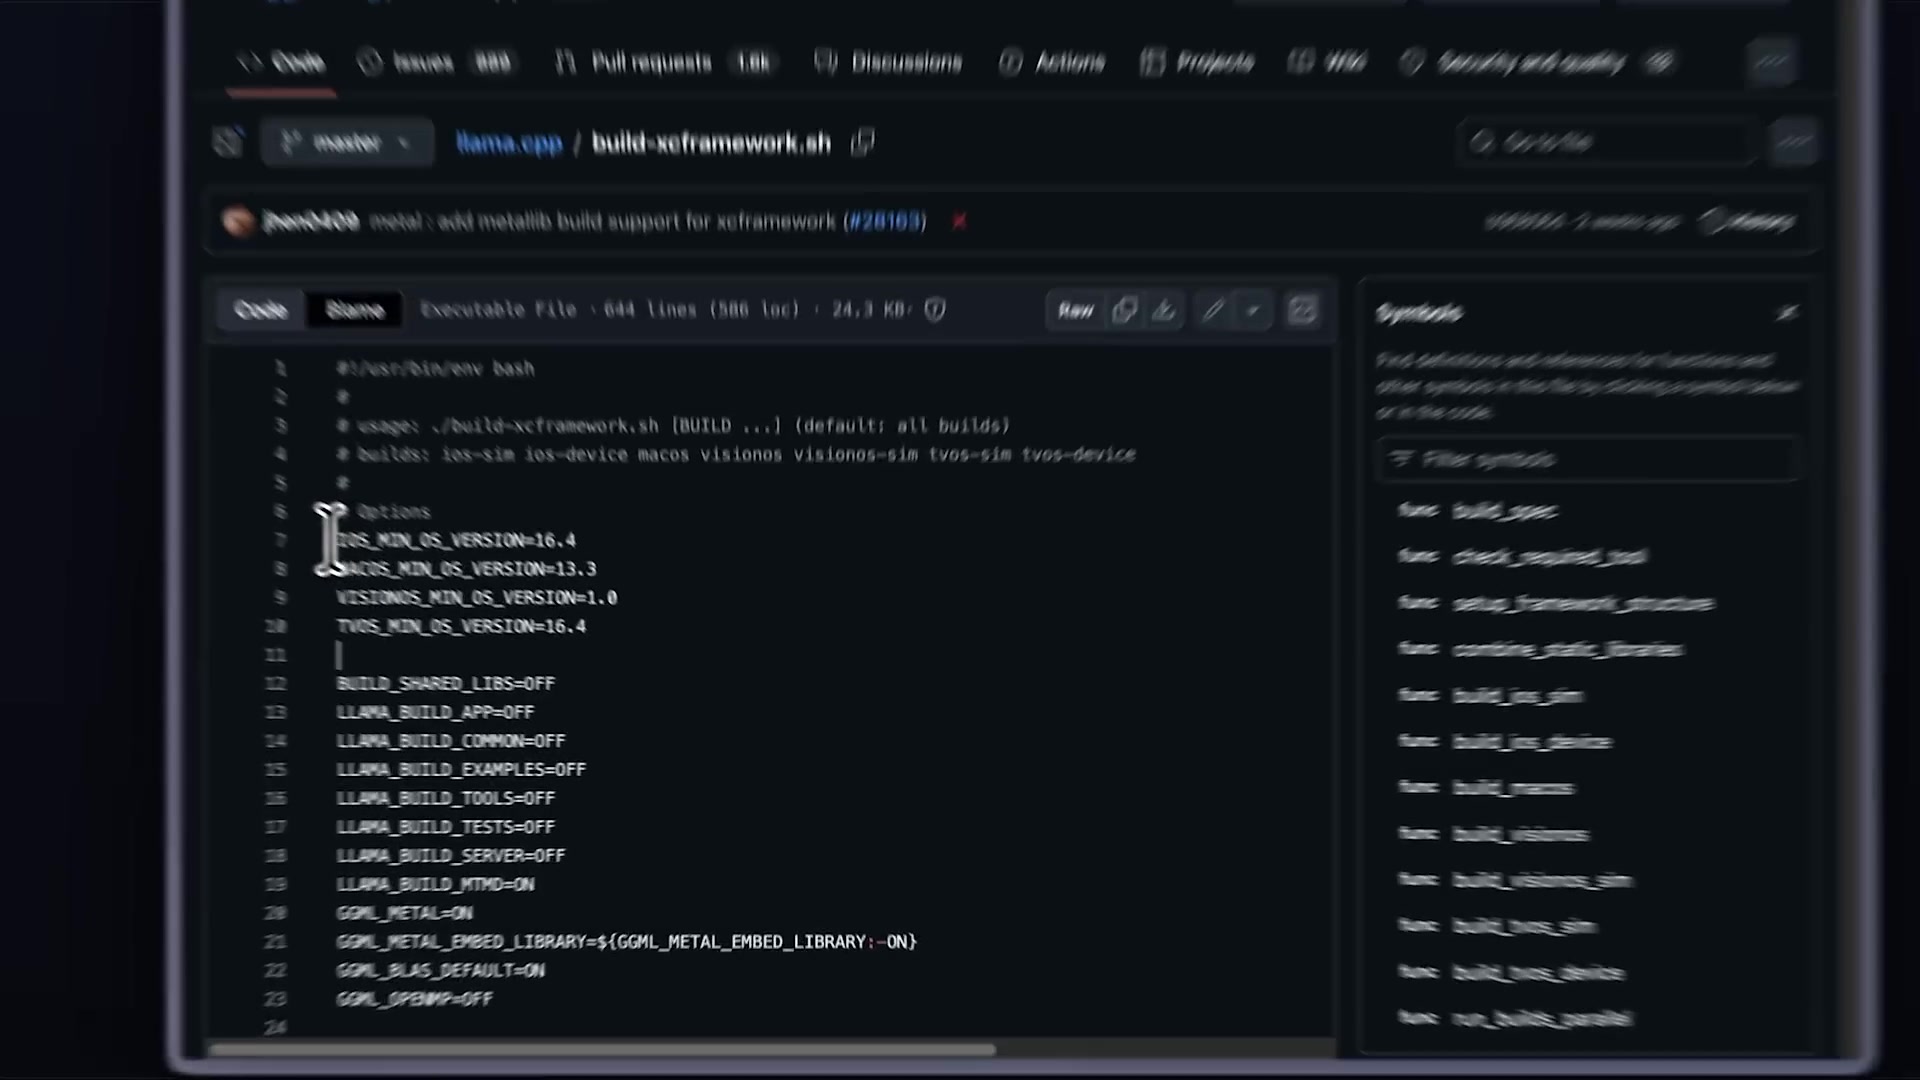Open the pull request number link in commit

(x=885, y=221)
